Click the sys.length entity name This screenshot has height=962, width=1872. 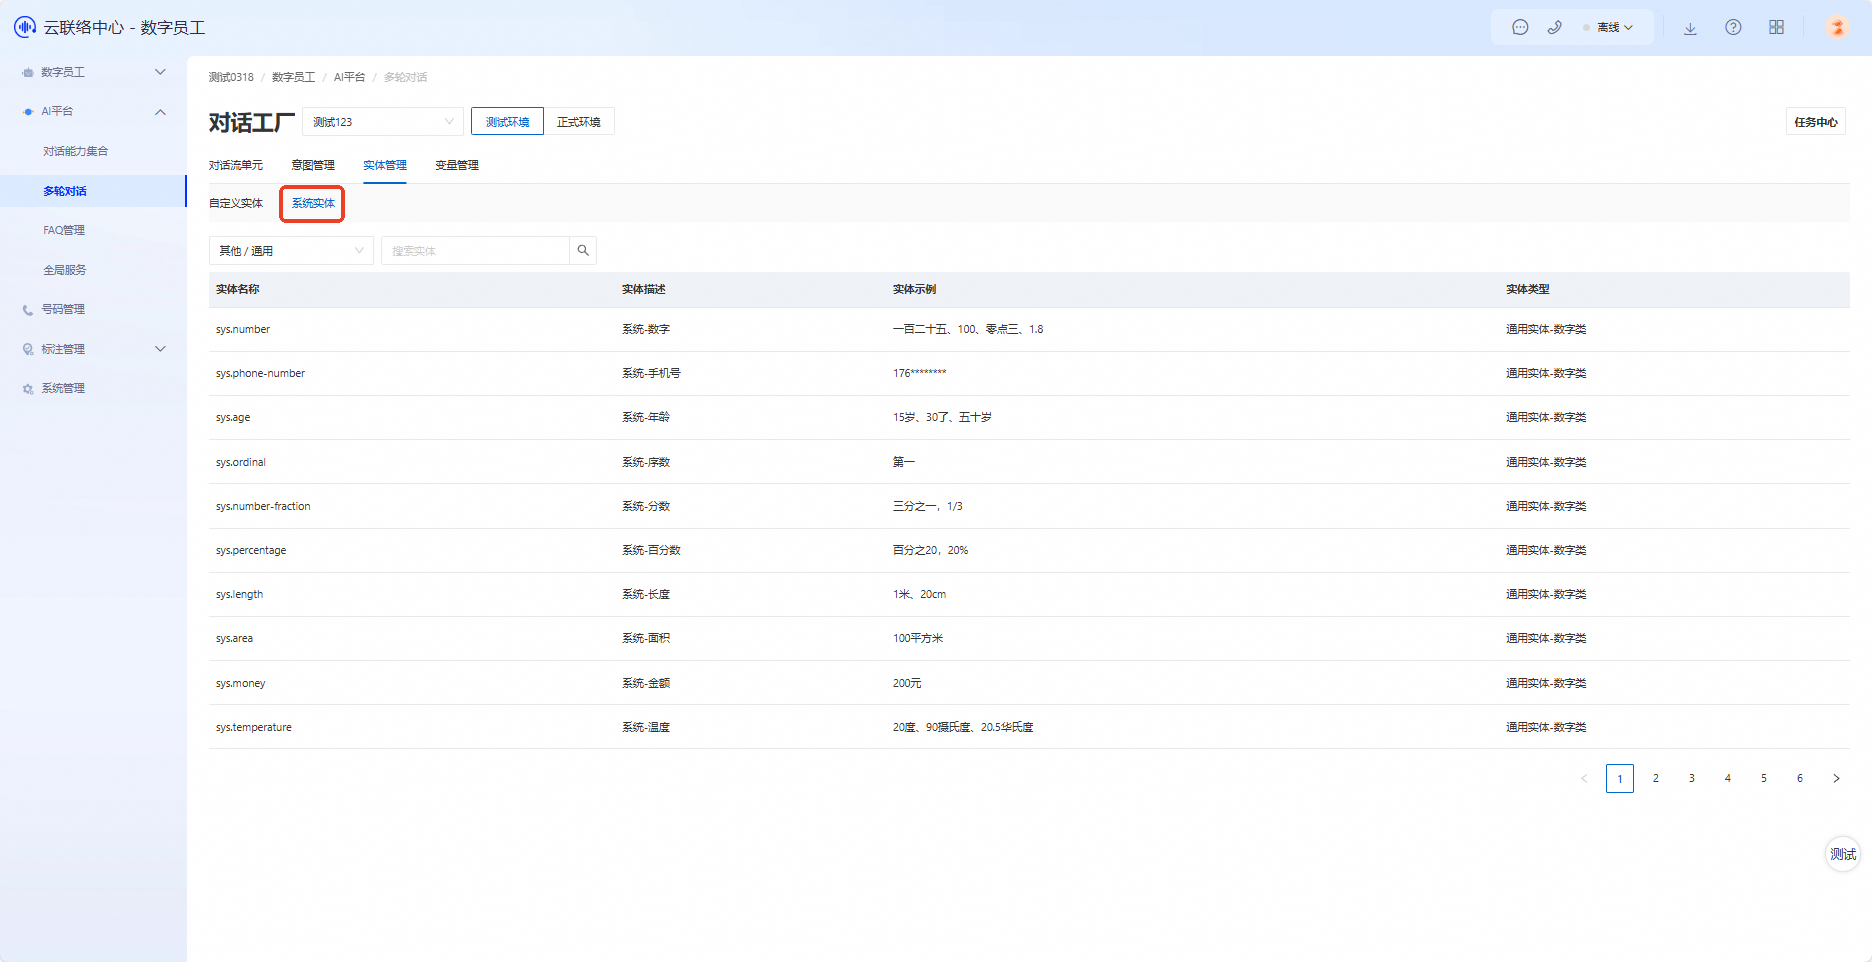pyautogui.click(x=240, y=594)
